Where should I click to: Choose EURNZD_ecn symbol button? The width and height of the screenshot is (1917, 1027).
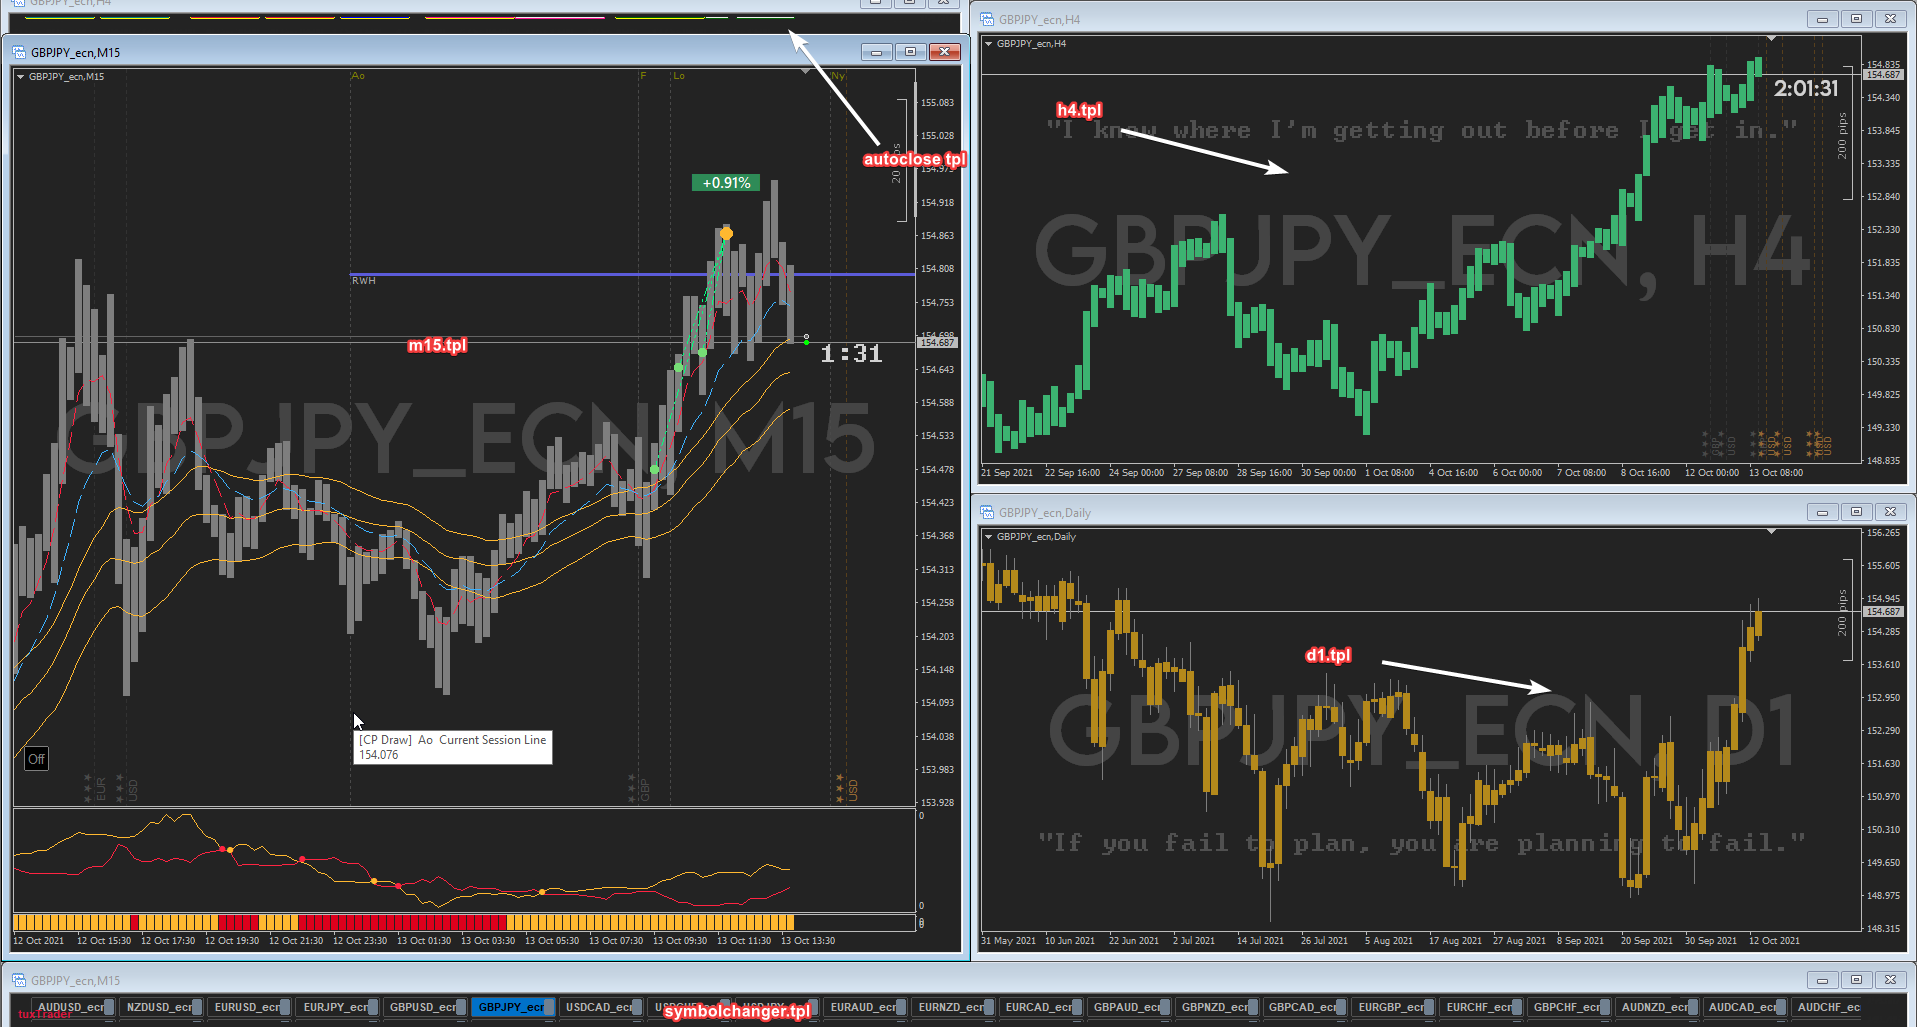pyautogui.click(x=953, y=1007)
